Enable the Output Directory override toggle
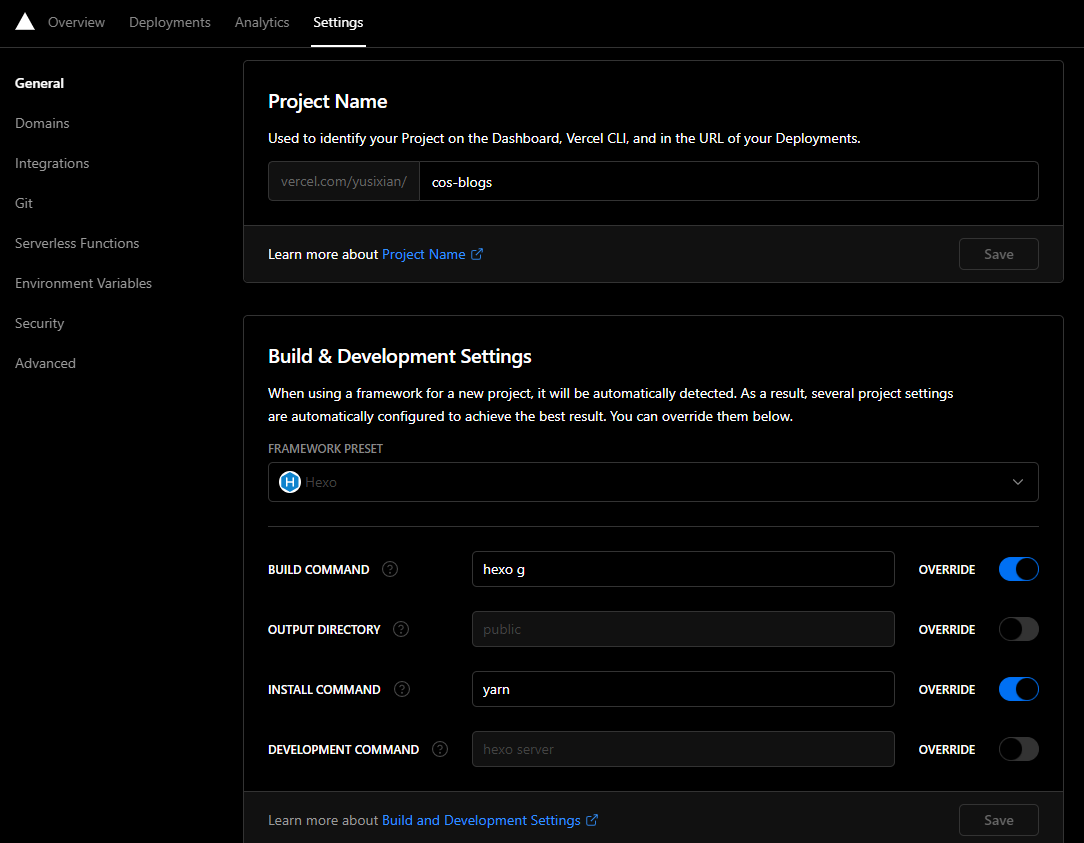Viewport: 1084px width, 843px height. click(x=1018, y=629)
